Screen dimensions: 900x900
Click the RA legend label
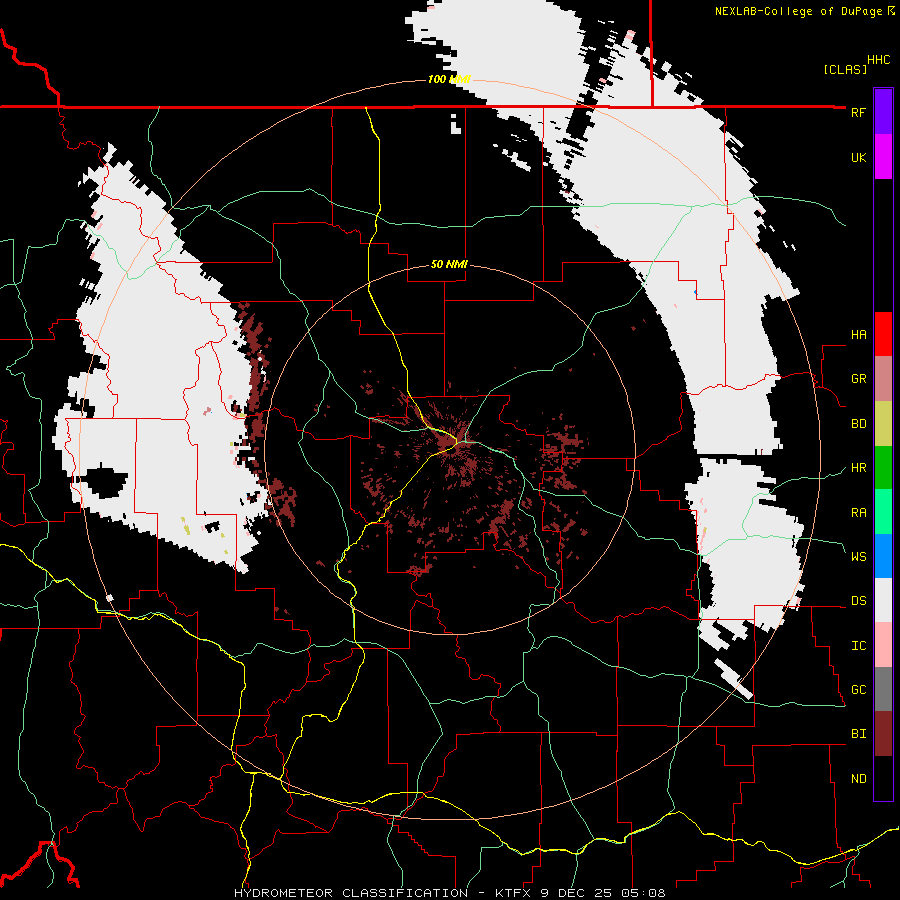tap(858, 512)
